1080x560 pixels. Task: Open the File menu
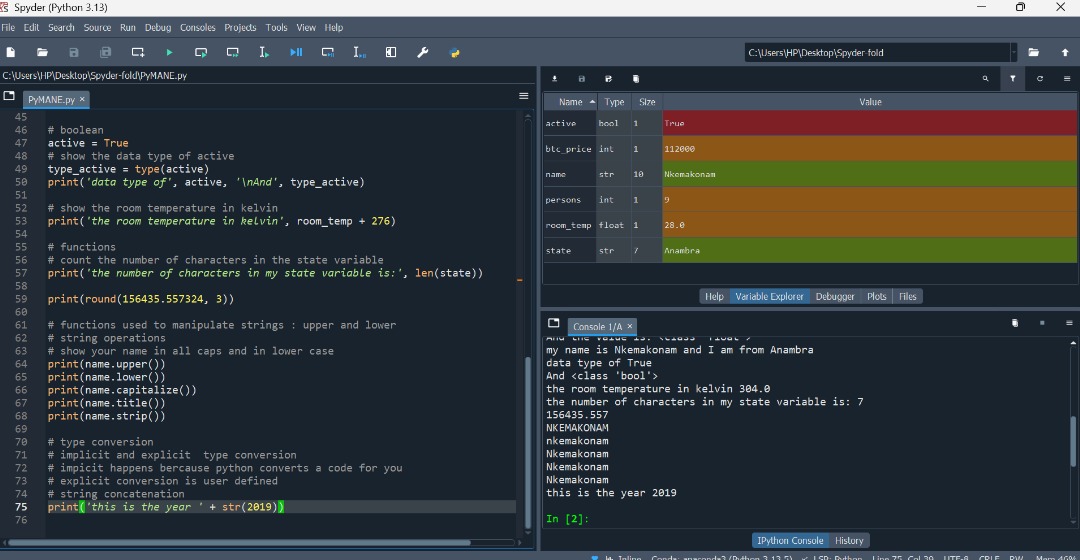click(x=8, y=28)
